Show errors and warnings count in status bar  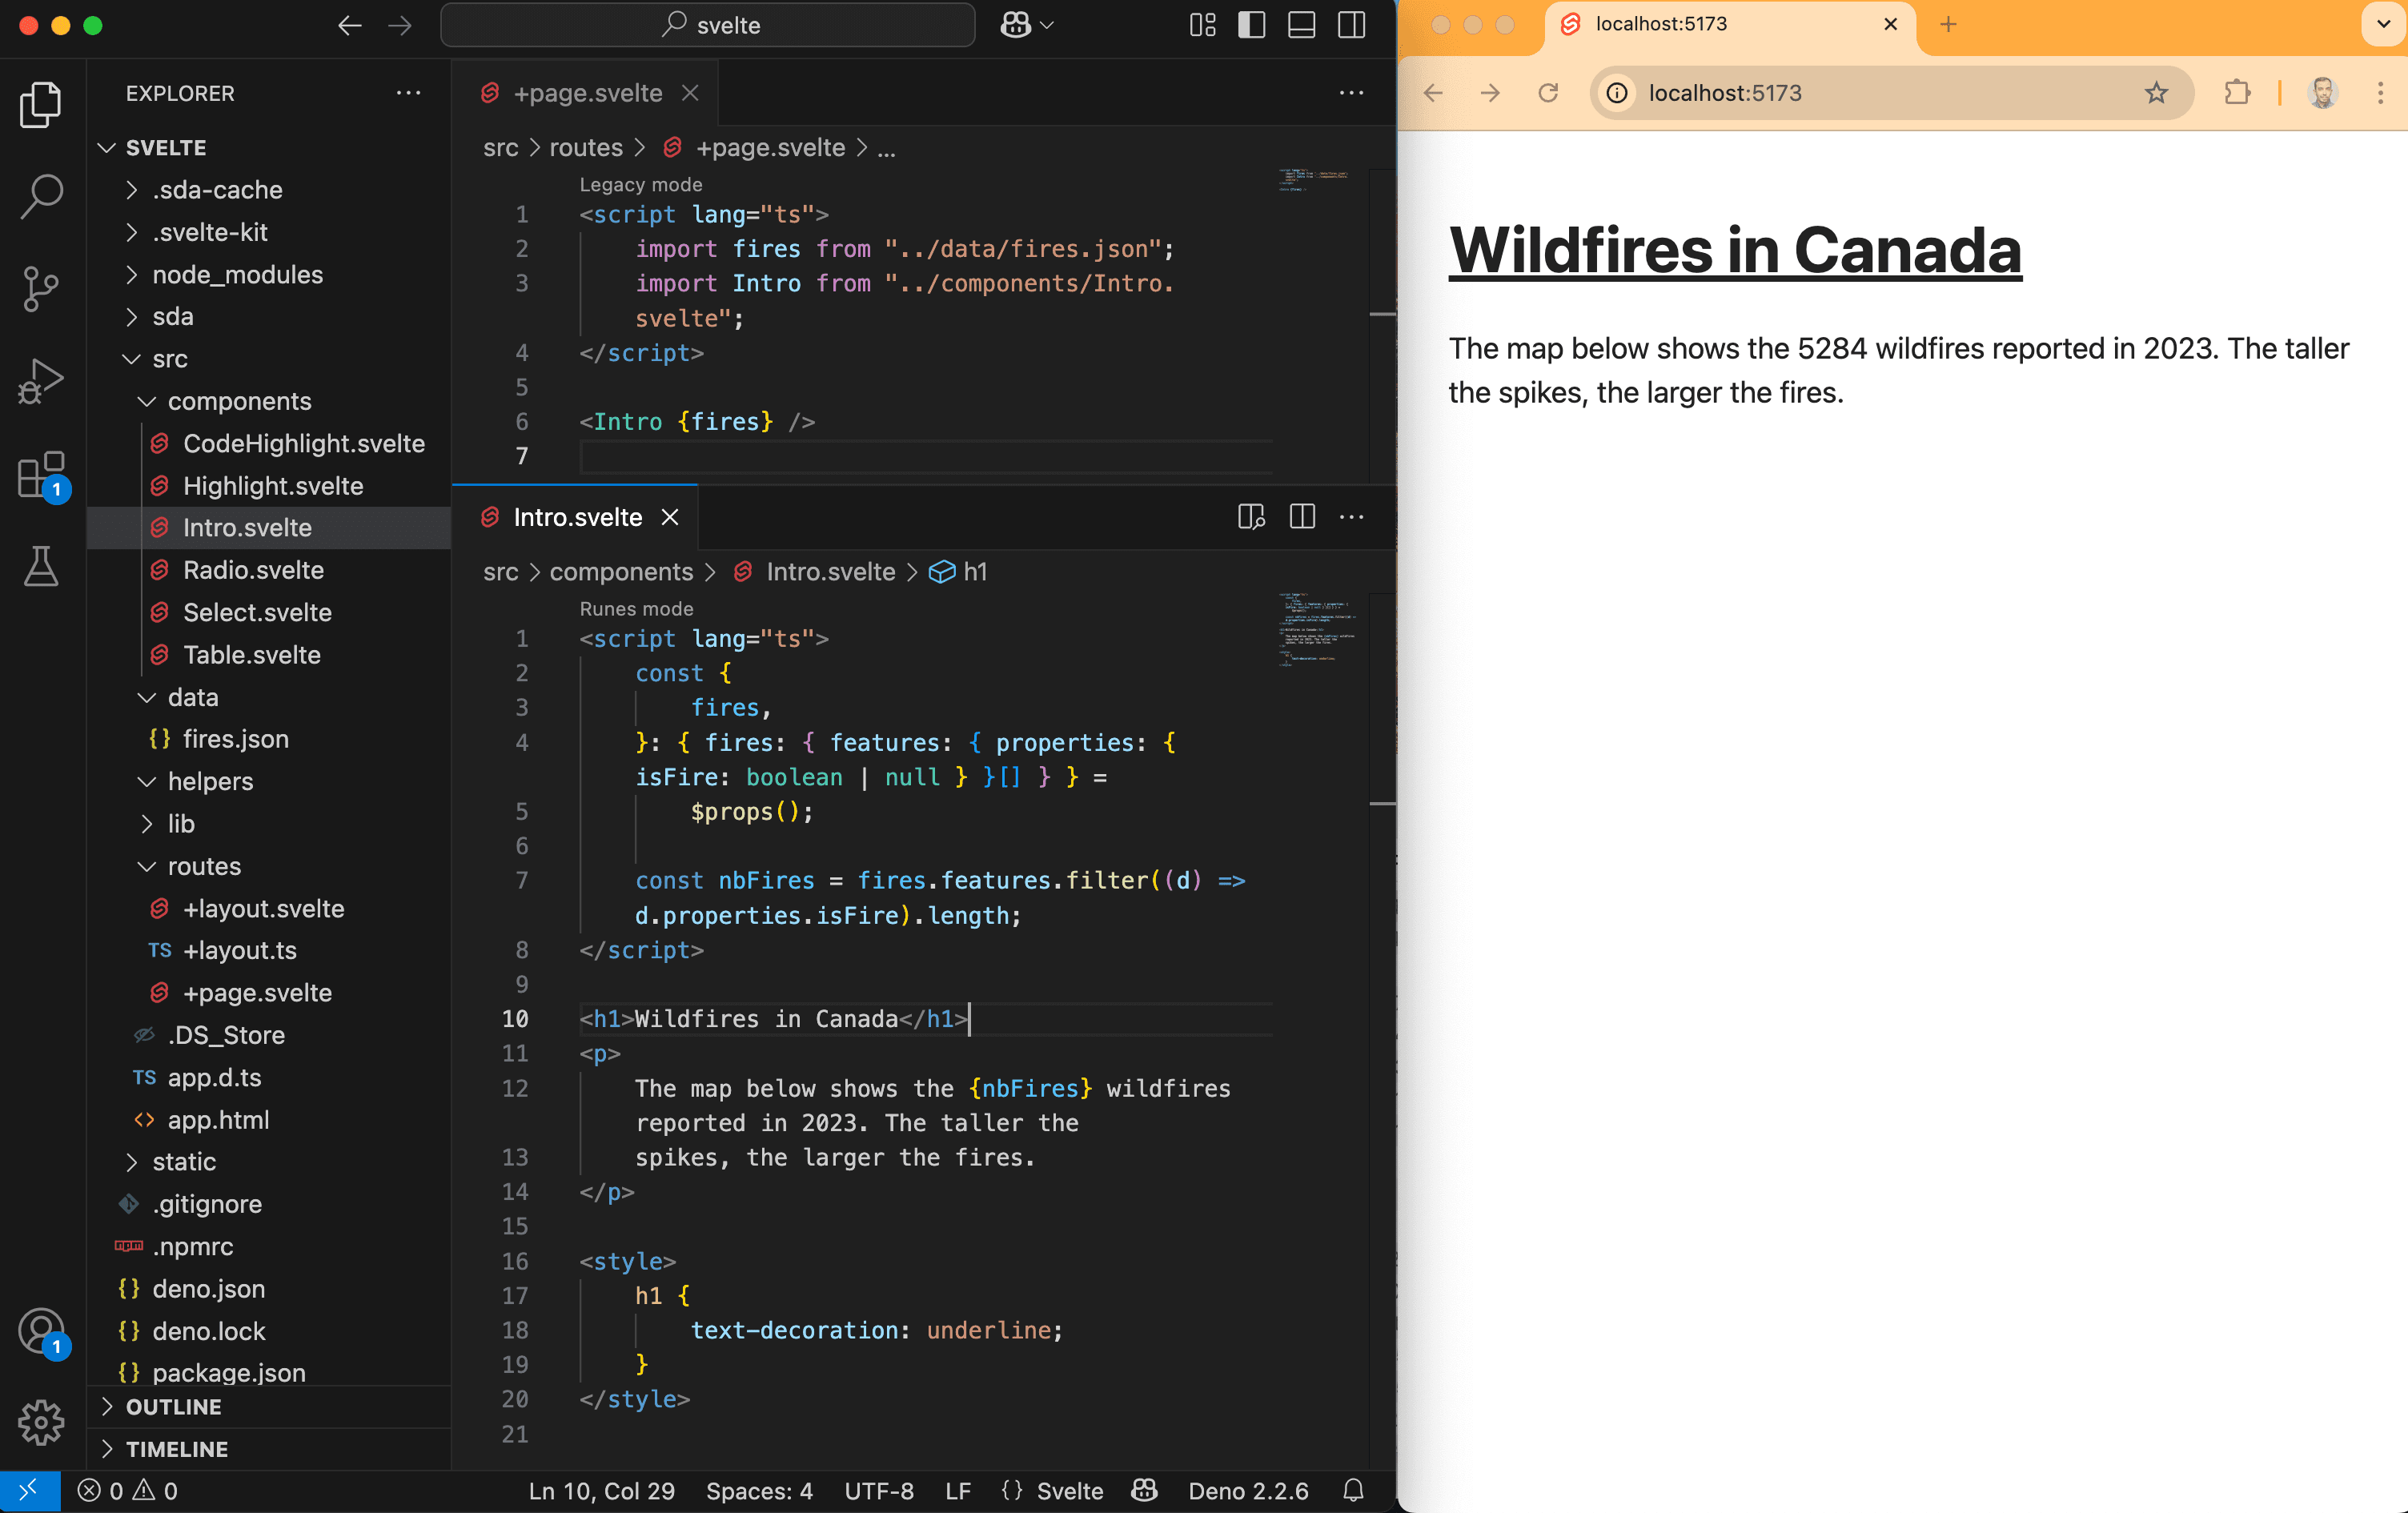pyautogui.click(x=128, y=1491)
